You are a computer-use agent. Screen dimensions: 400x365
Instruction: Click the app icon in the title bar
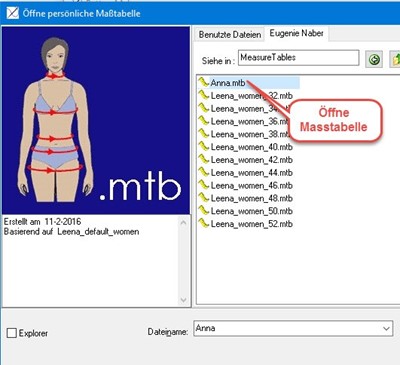point(13,13)
